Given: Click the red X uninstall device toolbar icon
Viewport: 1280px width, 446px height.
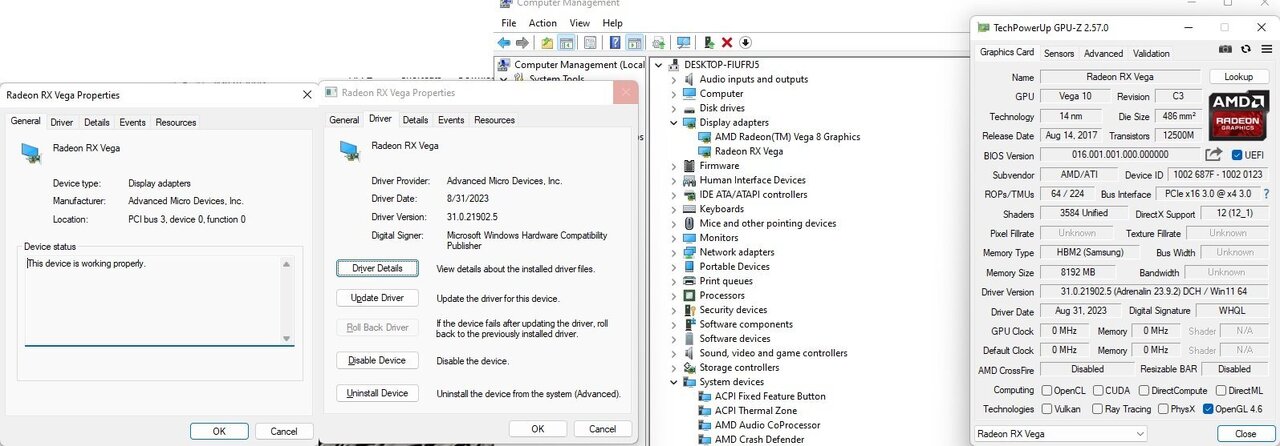Looking at the screenshot, I should coord(727,43).
